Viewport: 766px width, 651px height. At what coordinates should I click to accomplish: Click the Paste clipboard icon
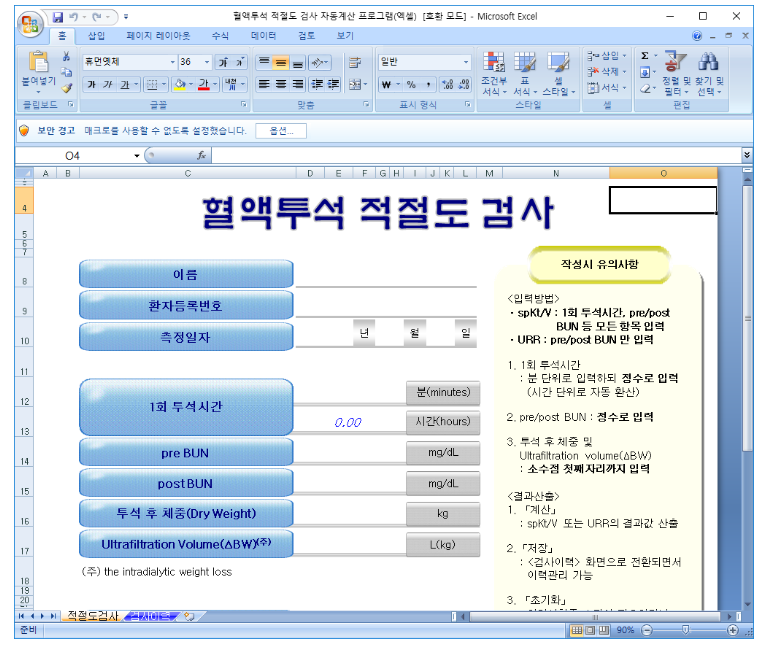tap(39, 63)
